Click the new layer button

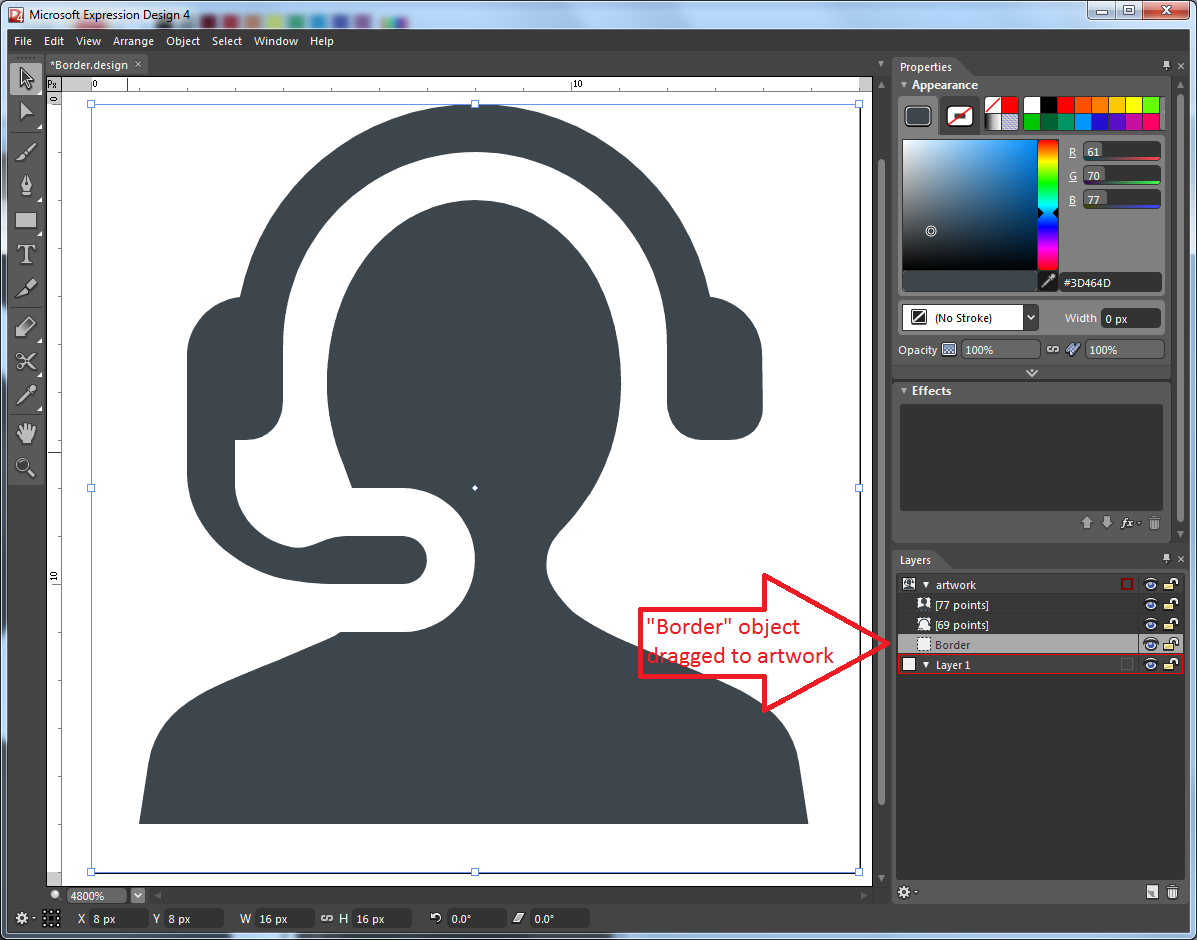(1152, 892)
